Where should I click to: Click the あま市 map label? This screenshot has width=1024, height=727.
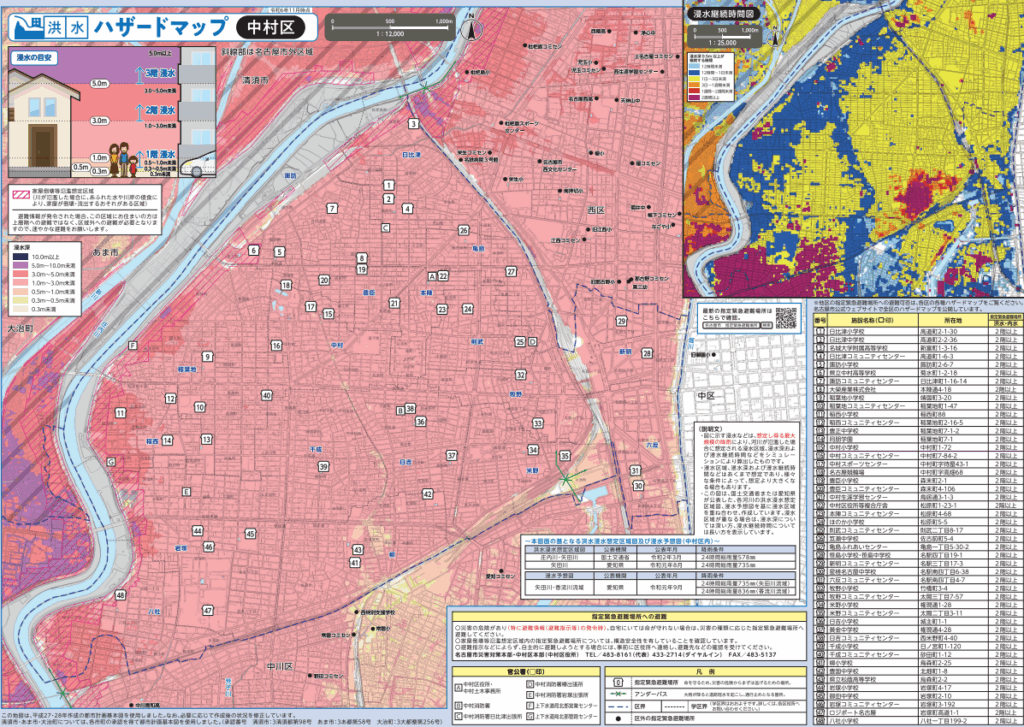click(x=104, y=255)
